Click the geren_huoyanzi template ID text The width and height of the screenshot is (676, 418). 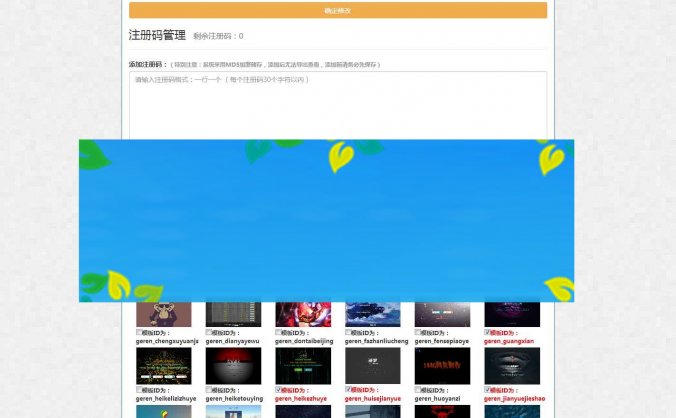click(438, 399)
